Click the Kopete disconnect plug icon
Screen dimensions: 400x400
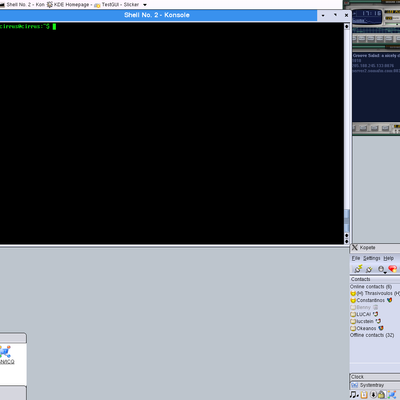click(x=369, y=269)
